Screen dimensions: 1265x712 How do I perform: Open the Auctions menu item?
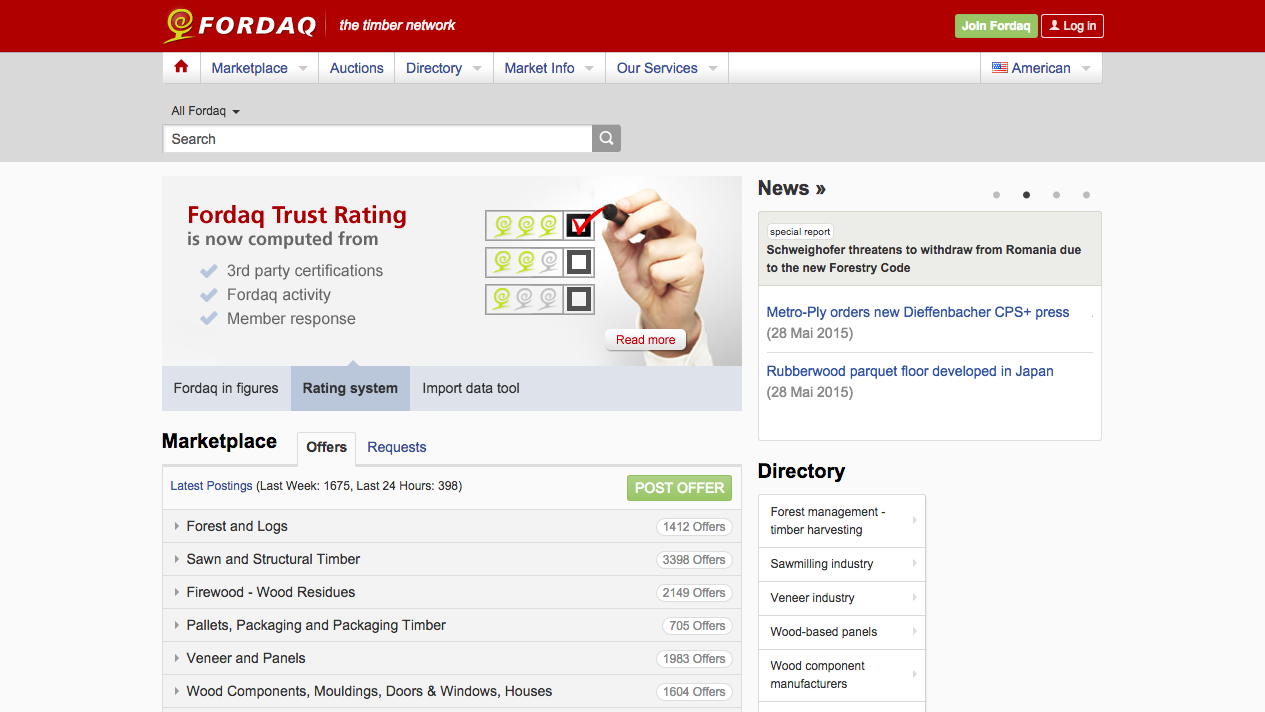356,68
